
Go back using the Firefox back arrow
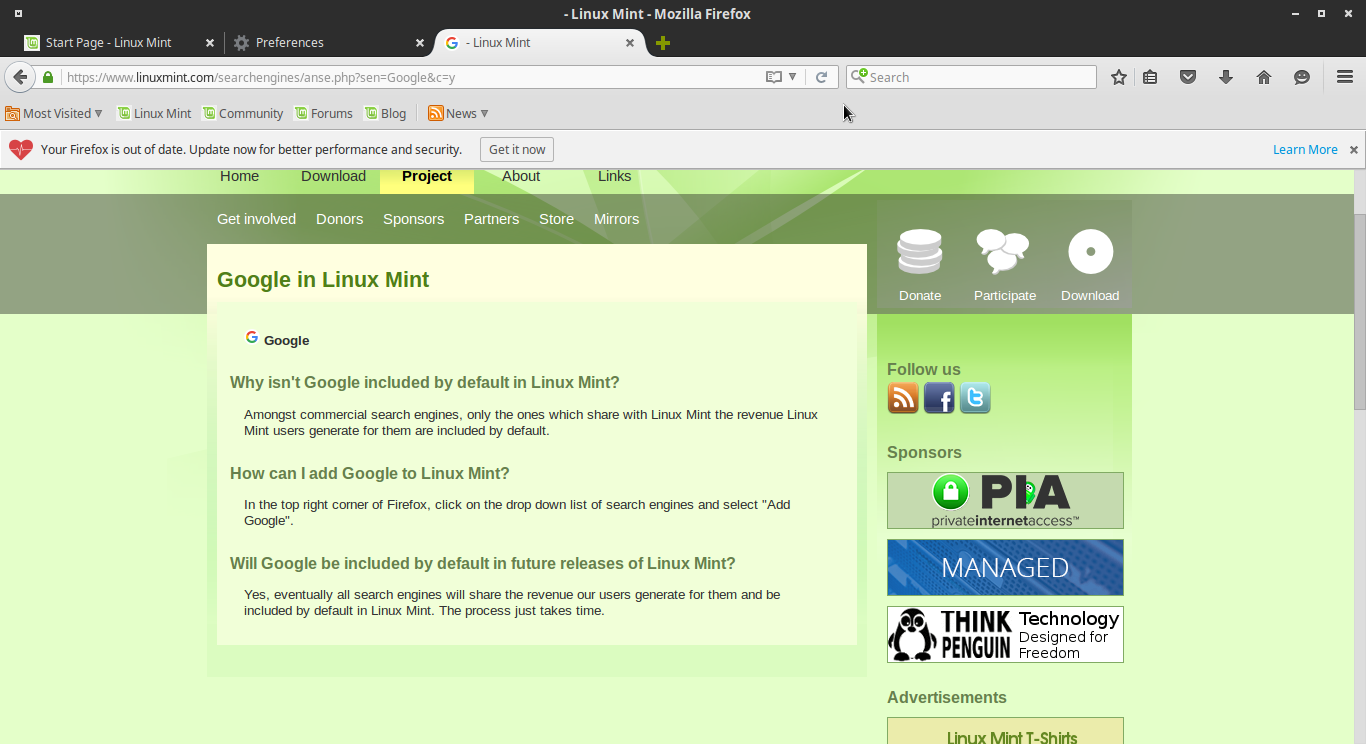coord(20,77)
